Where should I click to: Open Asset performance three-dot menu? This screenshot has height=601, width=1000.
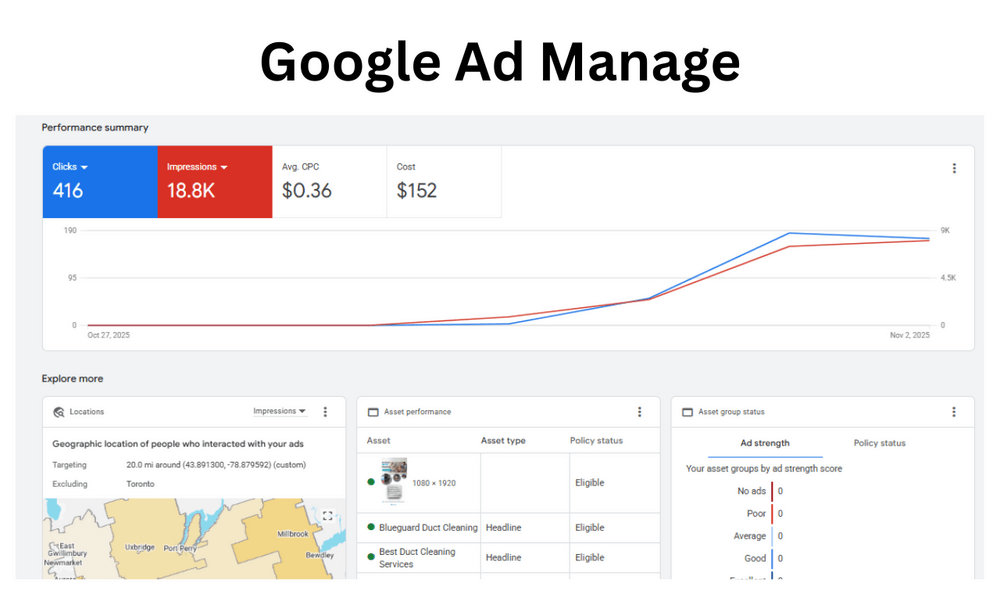640,412
